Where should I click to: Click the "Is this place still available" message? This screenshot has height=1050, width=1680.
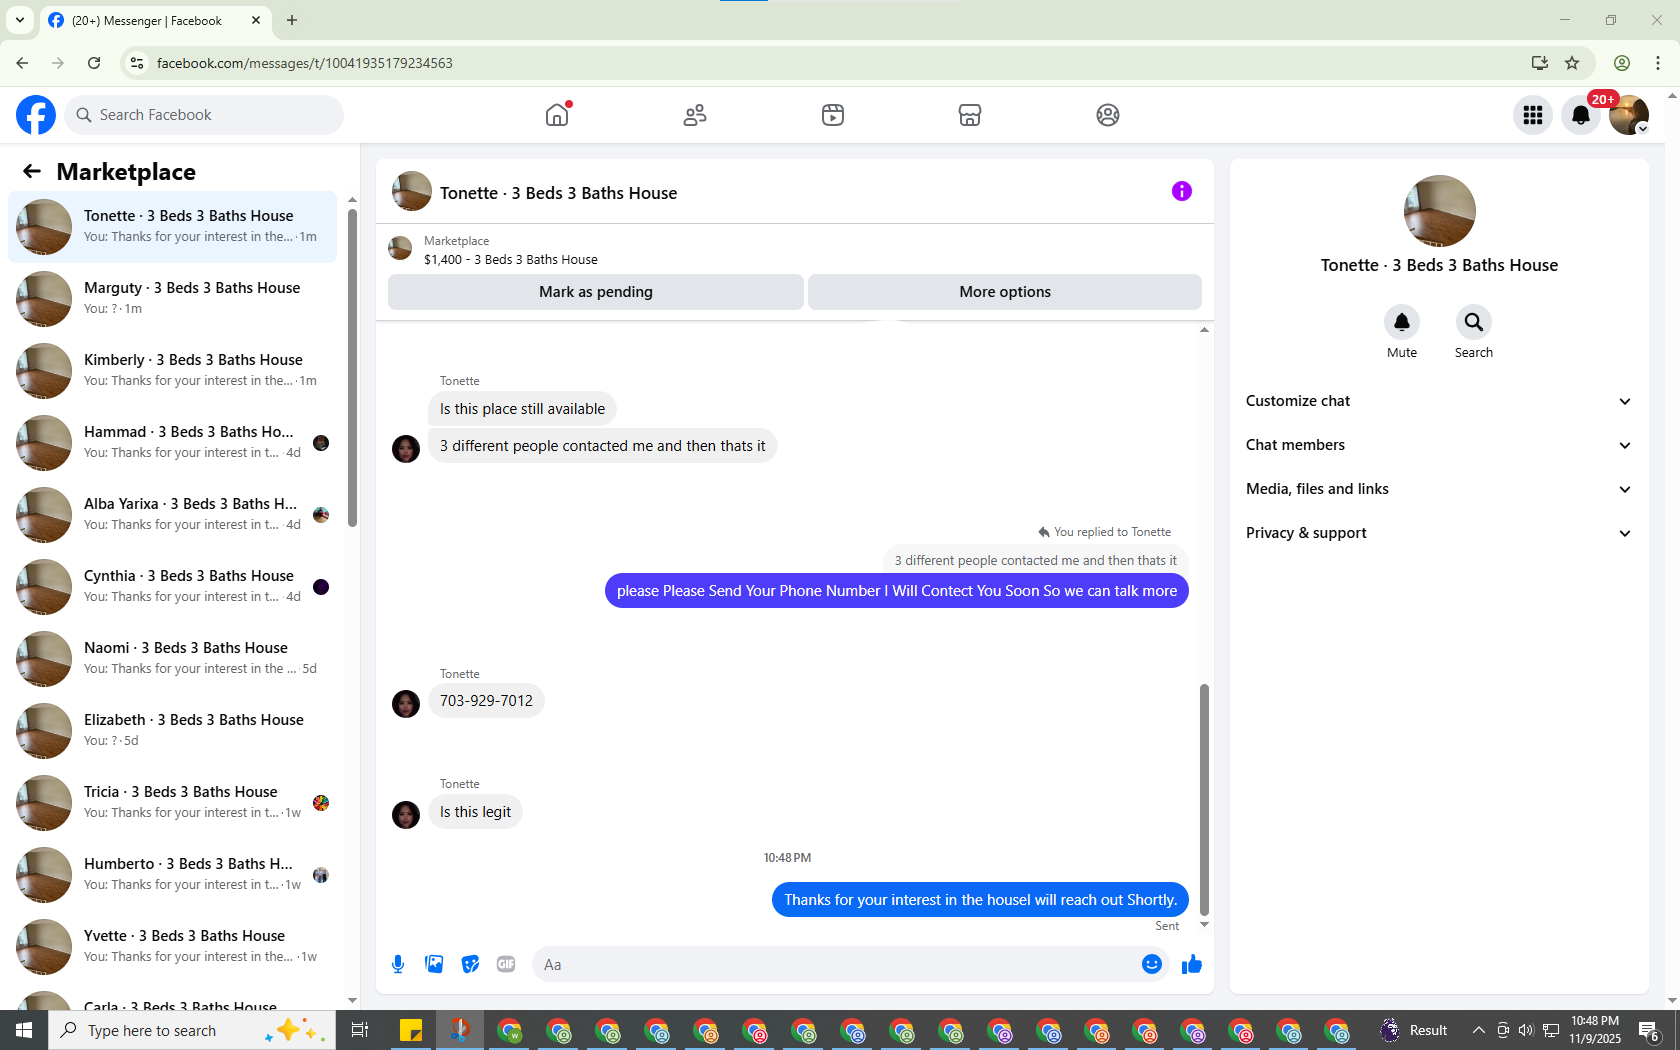522,409
